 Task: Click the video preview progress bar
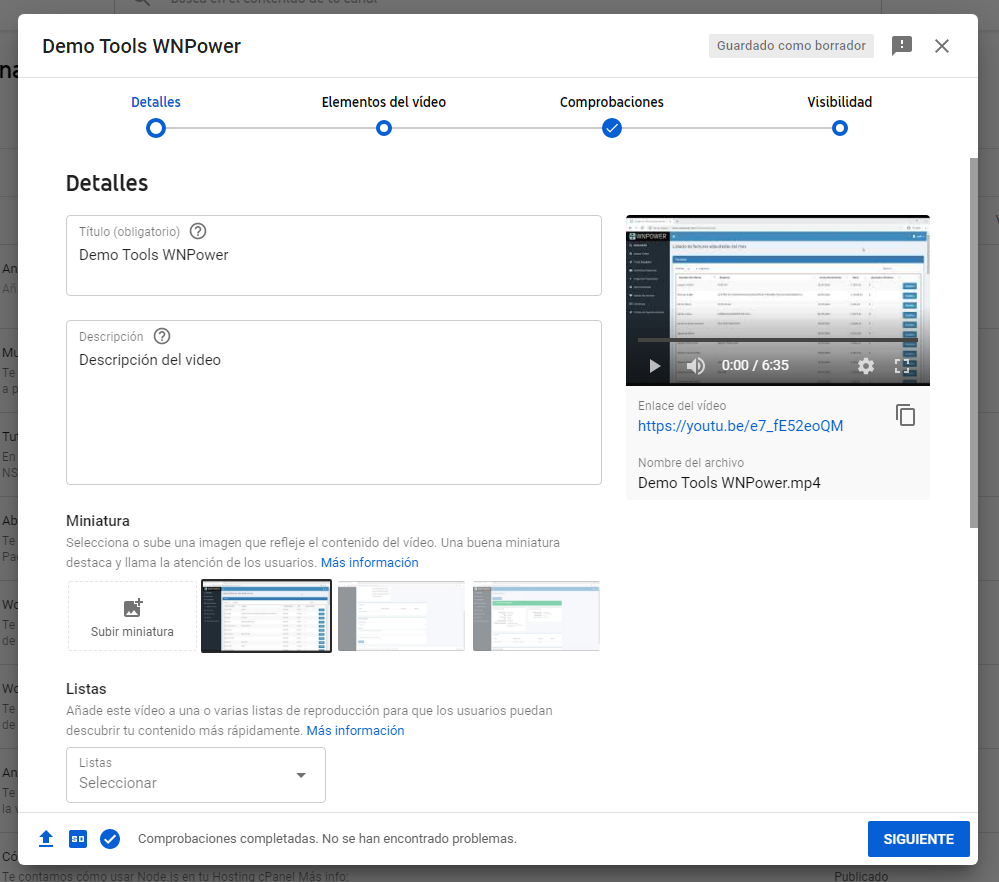pyautogui.click(x=777, y=340)
